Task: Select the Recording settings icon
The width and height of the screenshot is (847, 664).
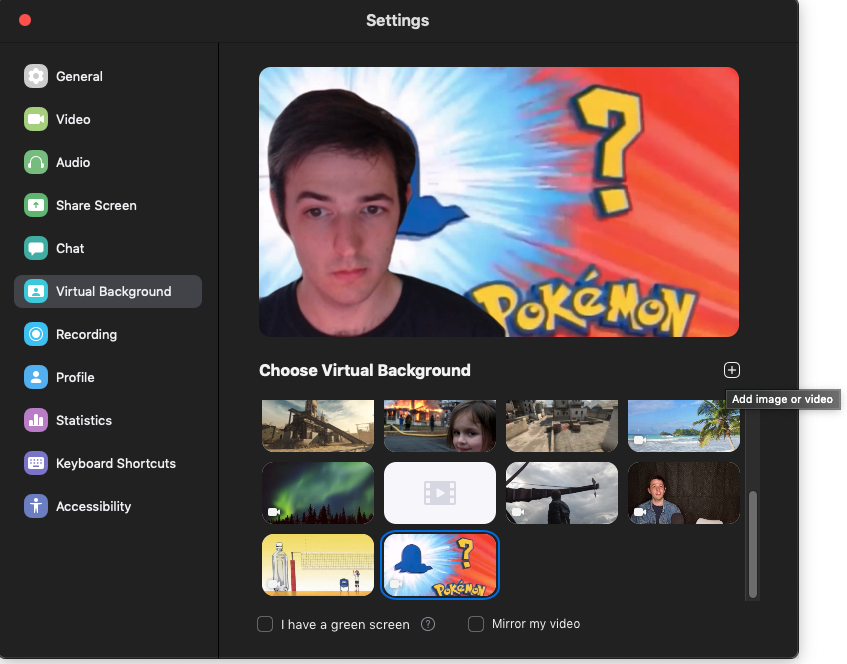Action: [36, 334]
